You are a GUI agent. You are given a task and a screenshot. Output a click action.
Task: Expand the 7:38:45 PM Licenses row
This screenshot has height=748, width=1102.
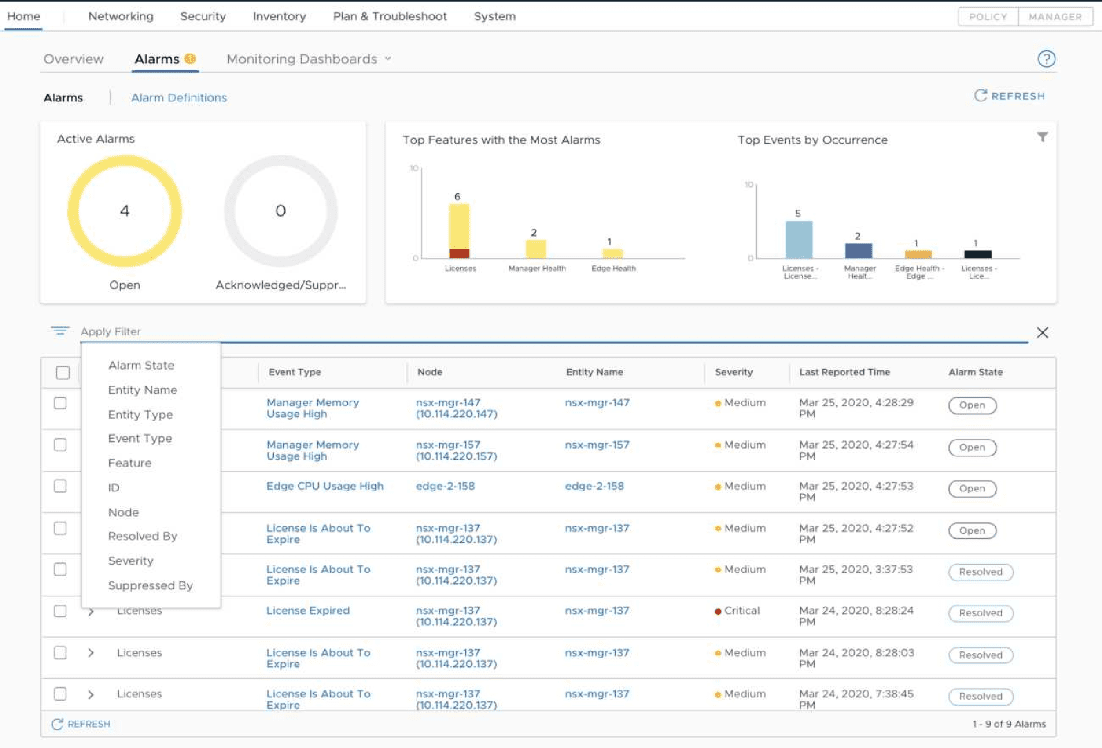pyautogui.click(x=91, y=695)
